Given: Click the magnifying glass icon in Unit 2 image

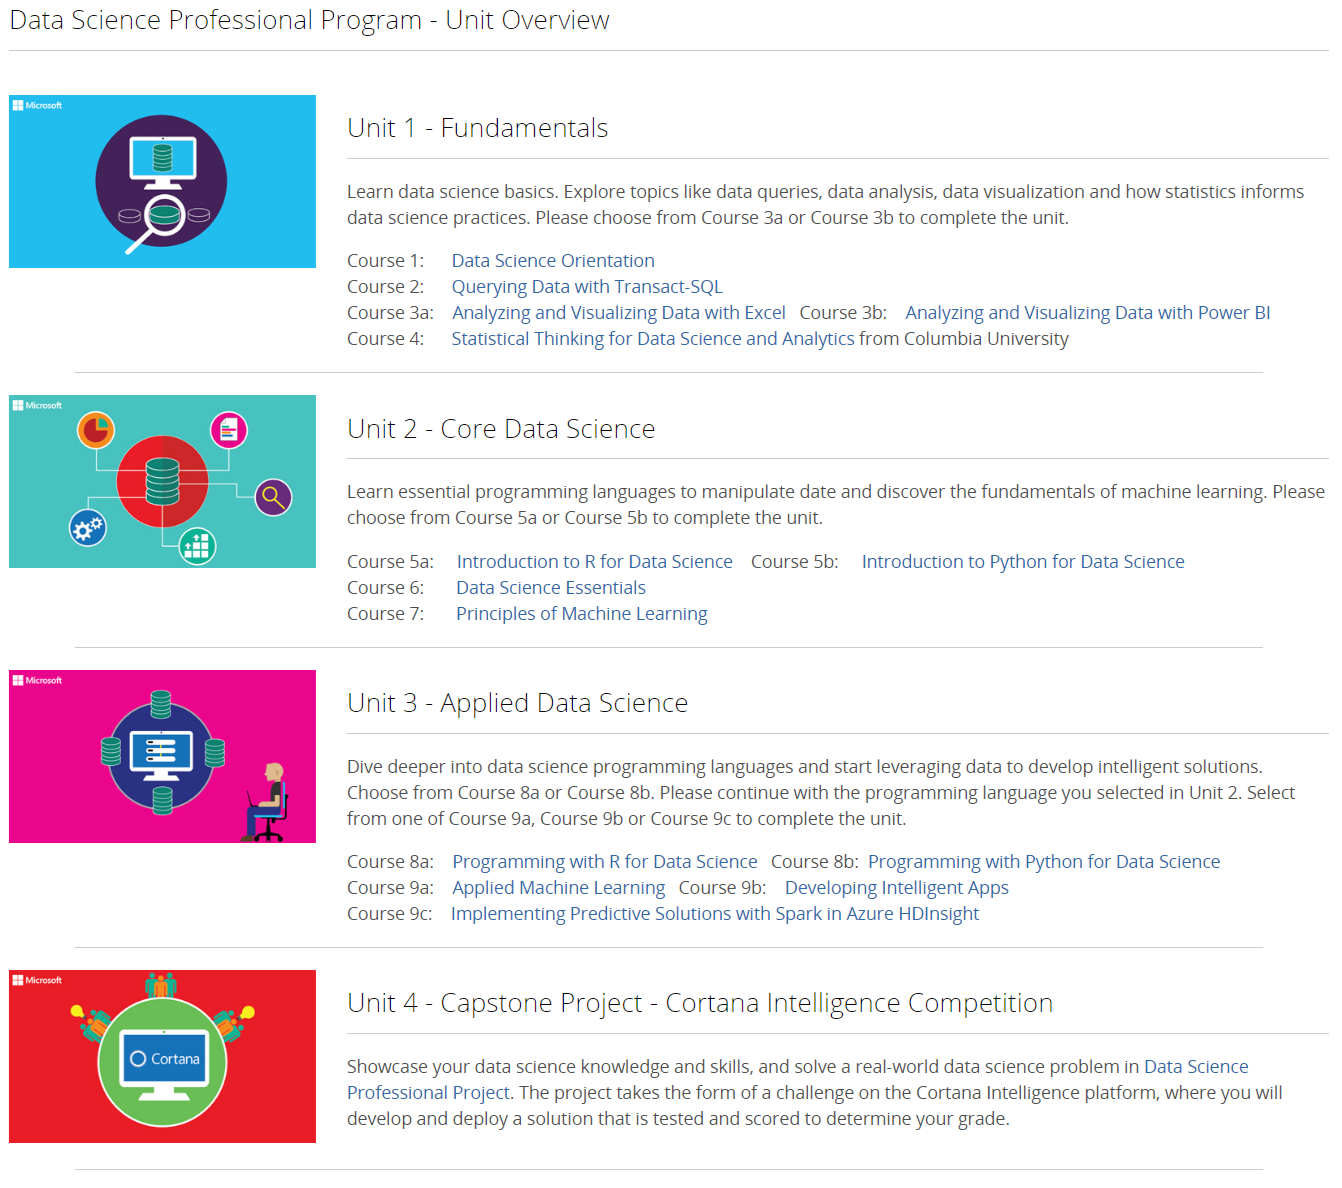Looking at the screenshot, I should [x=273, y=497].
